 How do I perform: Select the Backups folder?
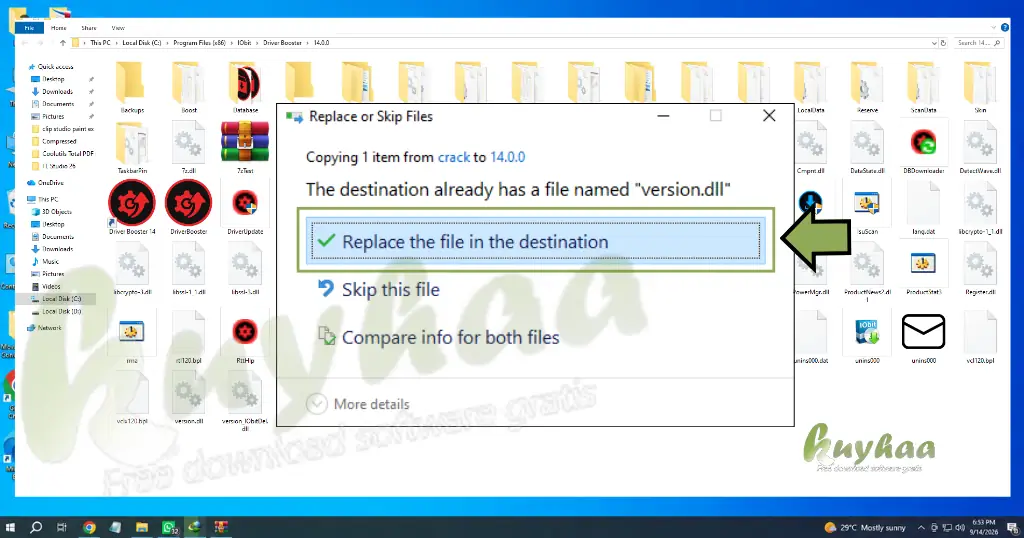tap(132, 87)
